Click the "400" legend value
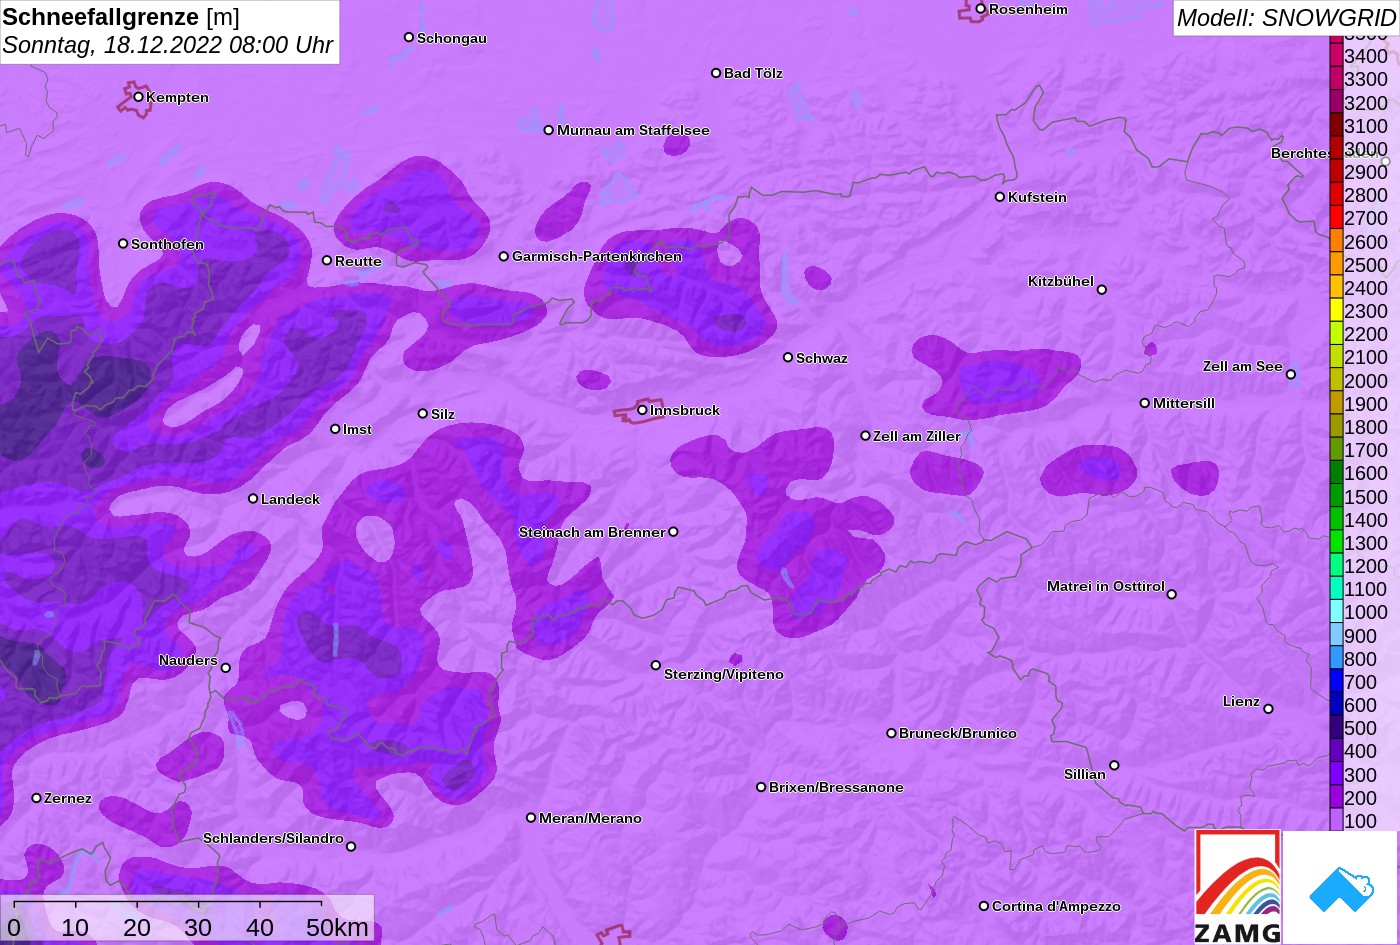The height and width of the screenshot is (945, 1400). pos(1361,751)
